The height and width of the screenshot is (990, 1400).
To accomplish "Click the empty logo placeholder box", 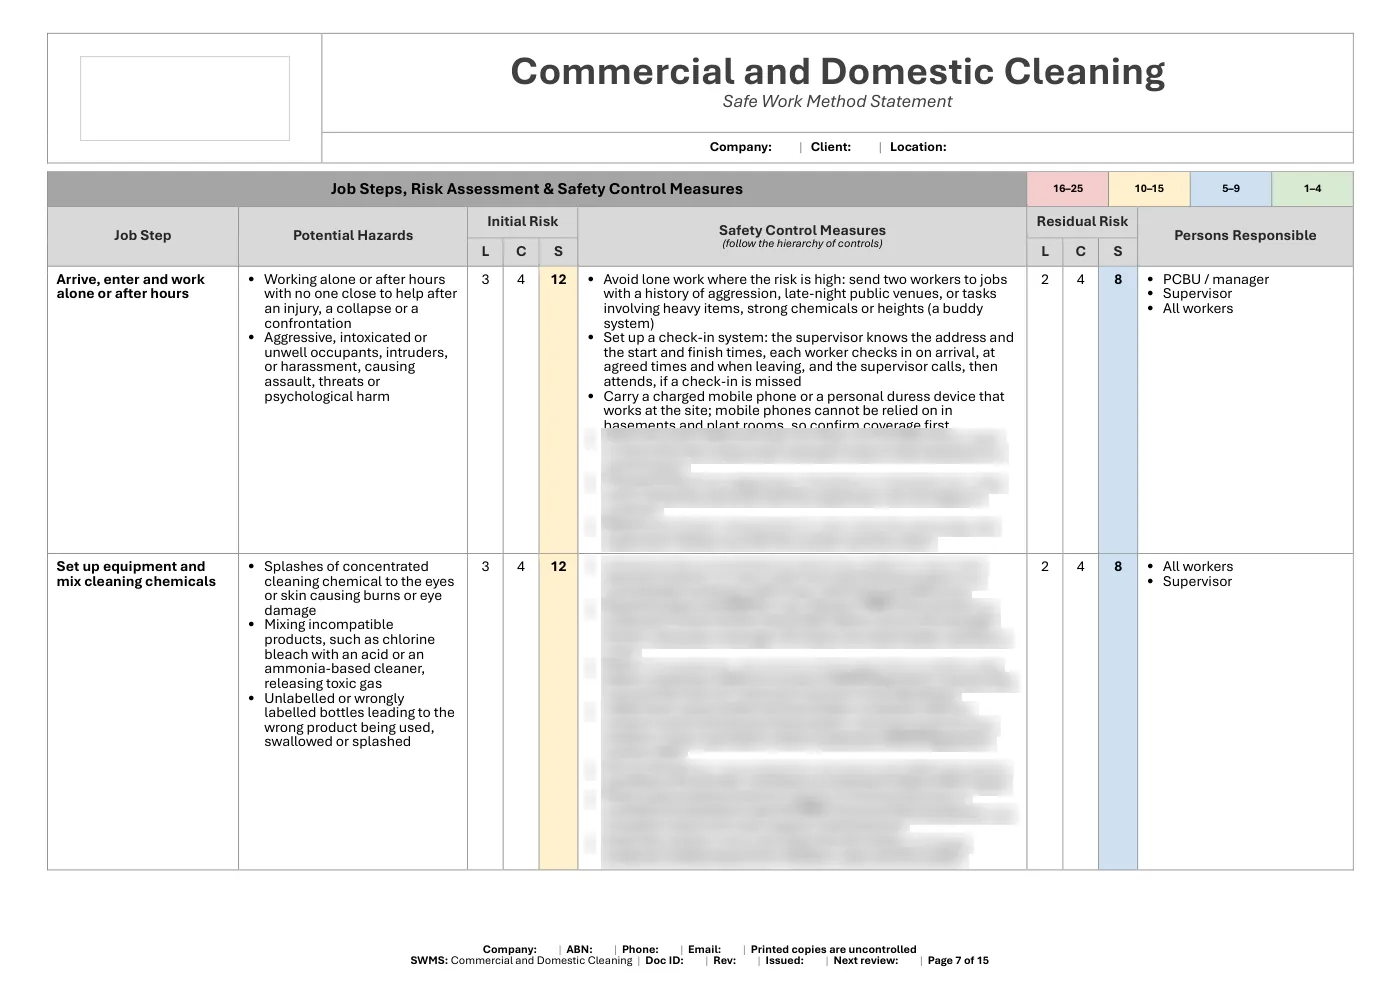I will (x=185, y=98).
